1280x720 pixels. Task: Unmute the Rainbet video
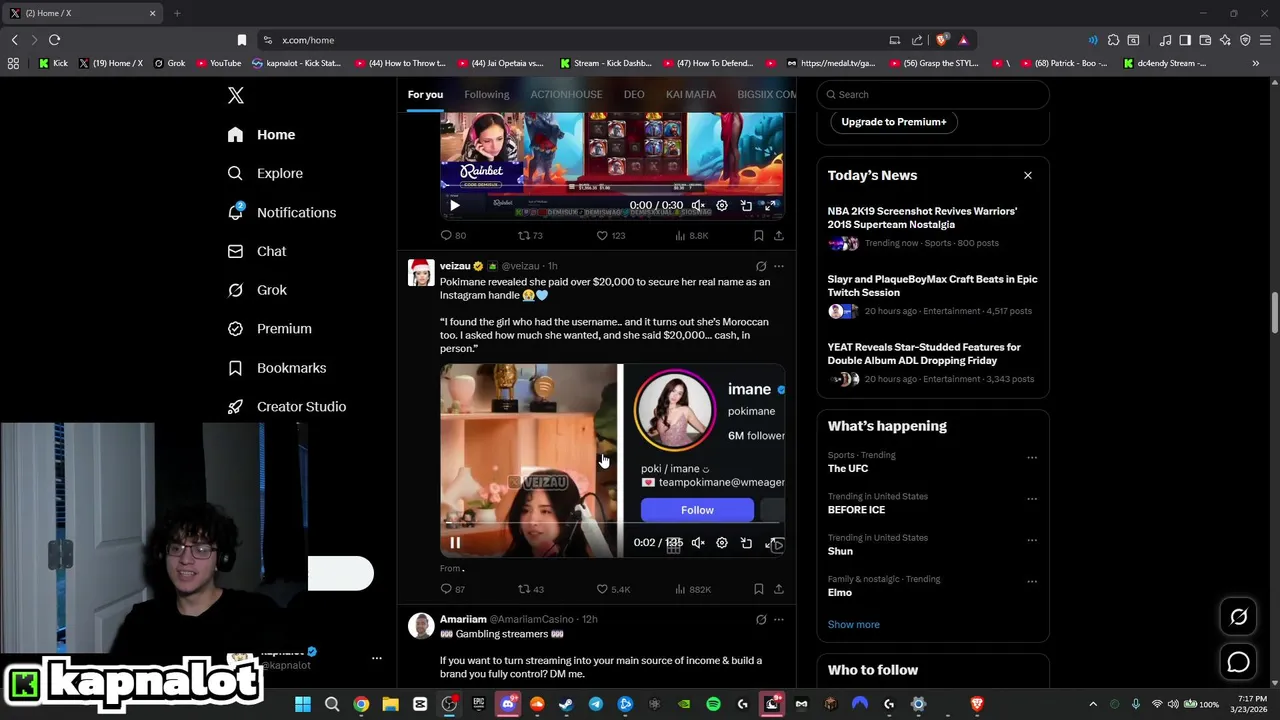pos(698,205)
